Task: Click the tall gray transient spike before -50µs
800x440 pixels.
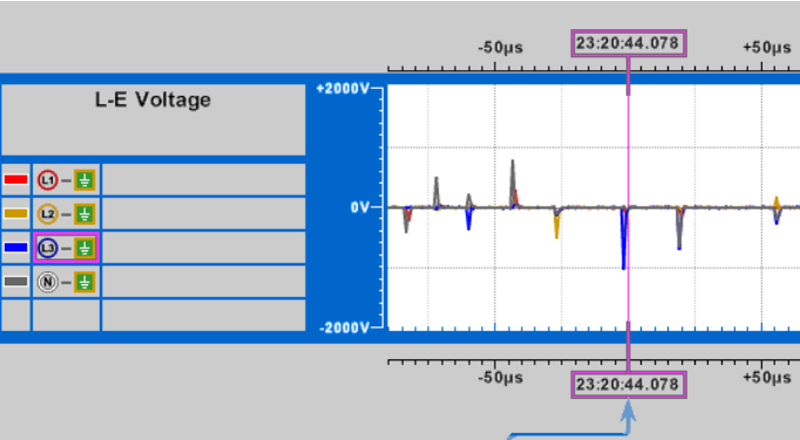Action: tap(512, 183)
